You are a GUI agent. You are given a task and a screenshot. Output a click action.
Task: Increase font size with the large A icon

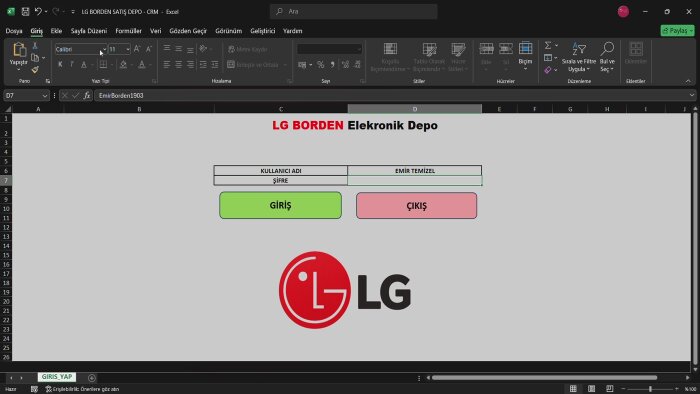[137, 49]
